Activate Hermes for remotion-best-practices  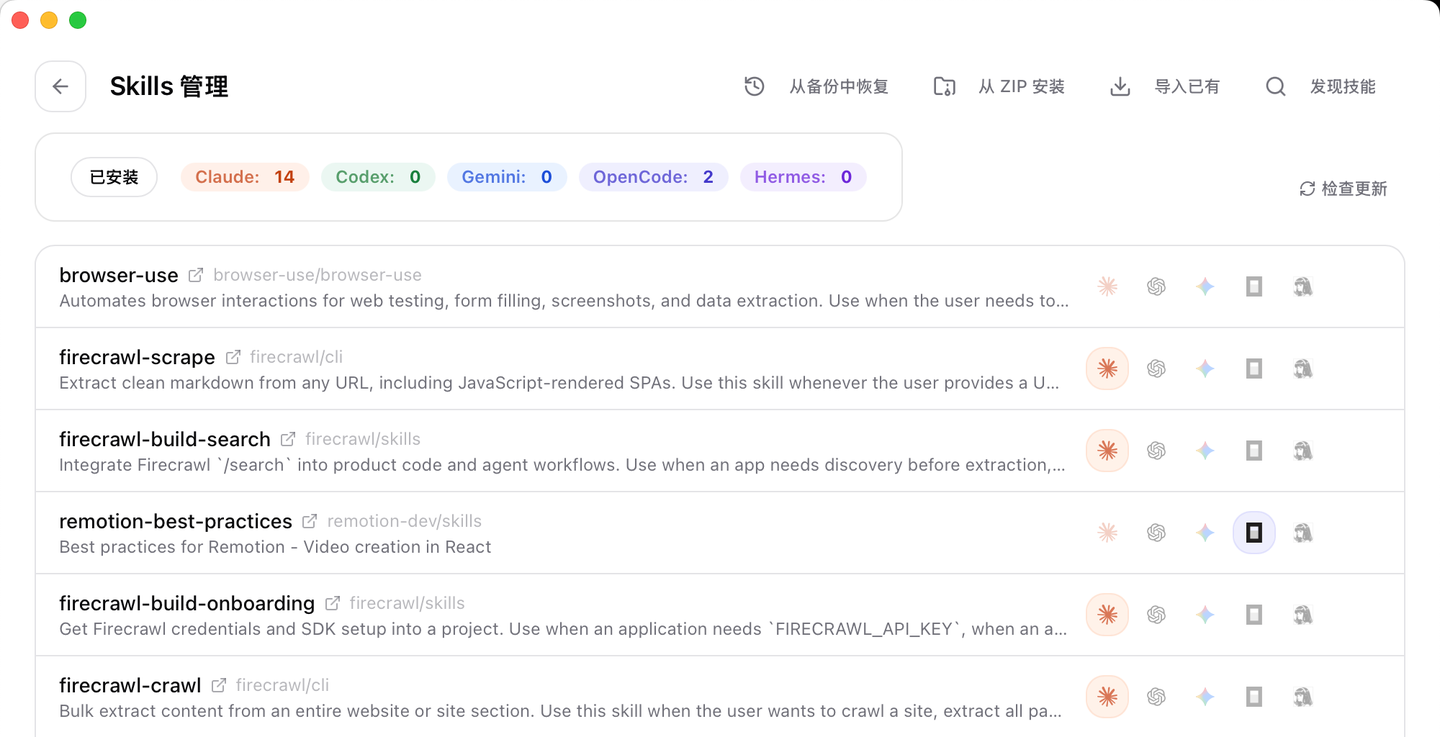pos(1303,533)
